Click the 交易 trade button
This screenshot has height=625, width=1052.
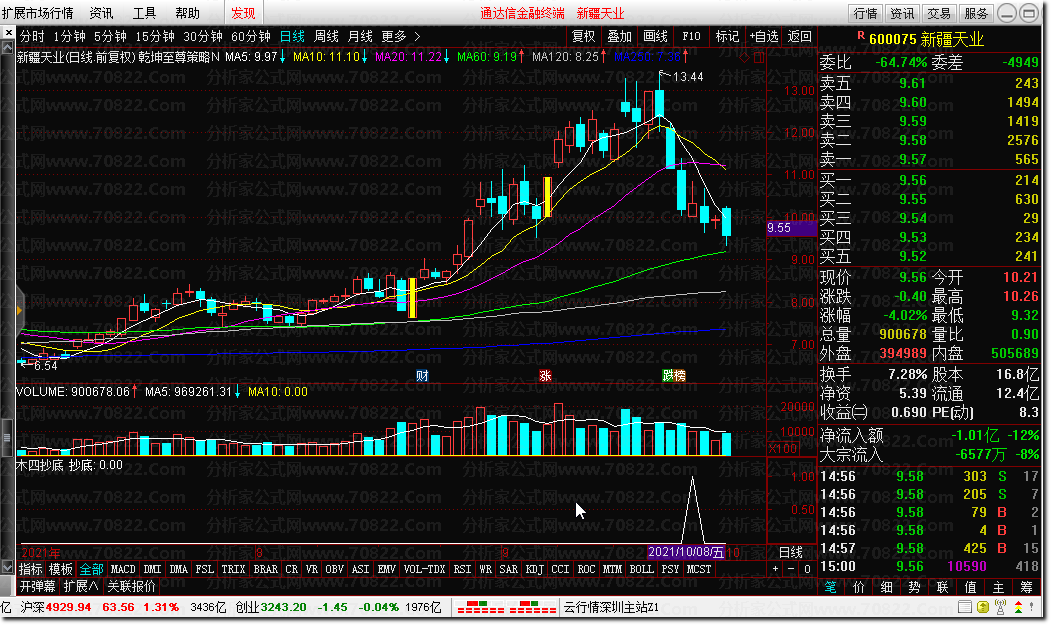[x=939, y=13]
